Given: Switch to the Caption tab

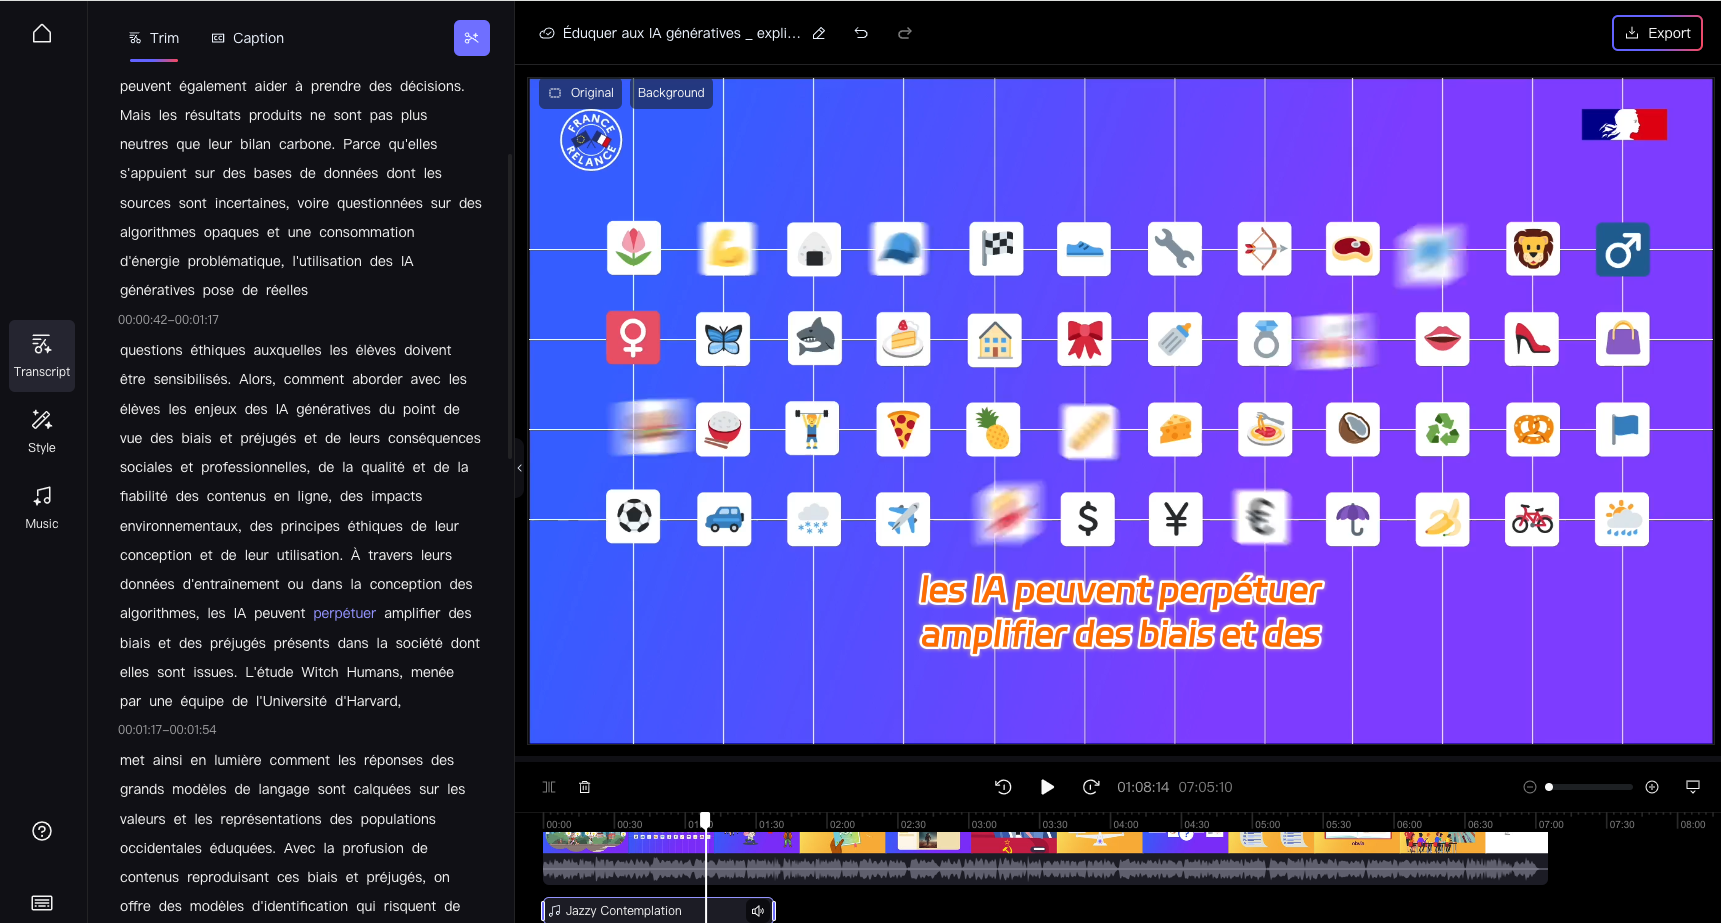Looking at the screenshot, I should tap(248, 38).
